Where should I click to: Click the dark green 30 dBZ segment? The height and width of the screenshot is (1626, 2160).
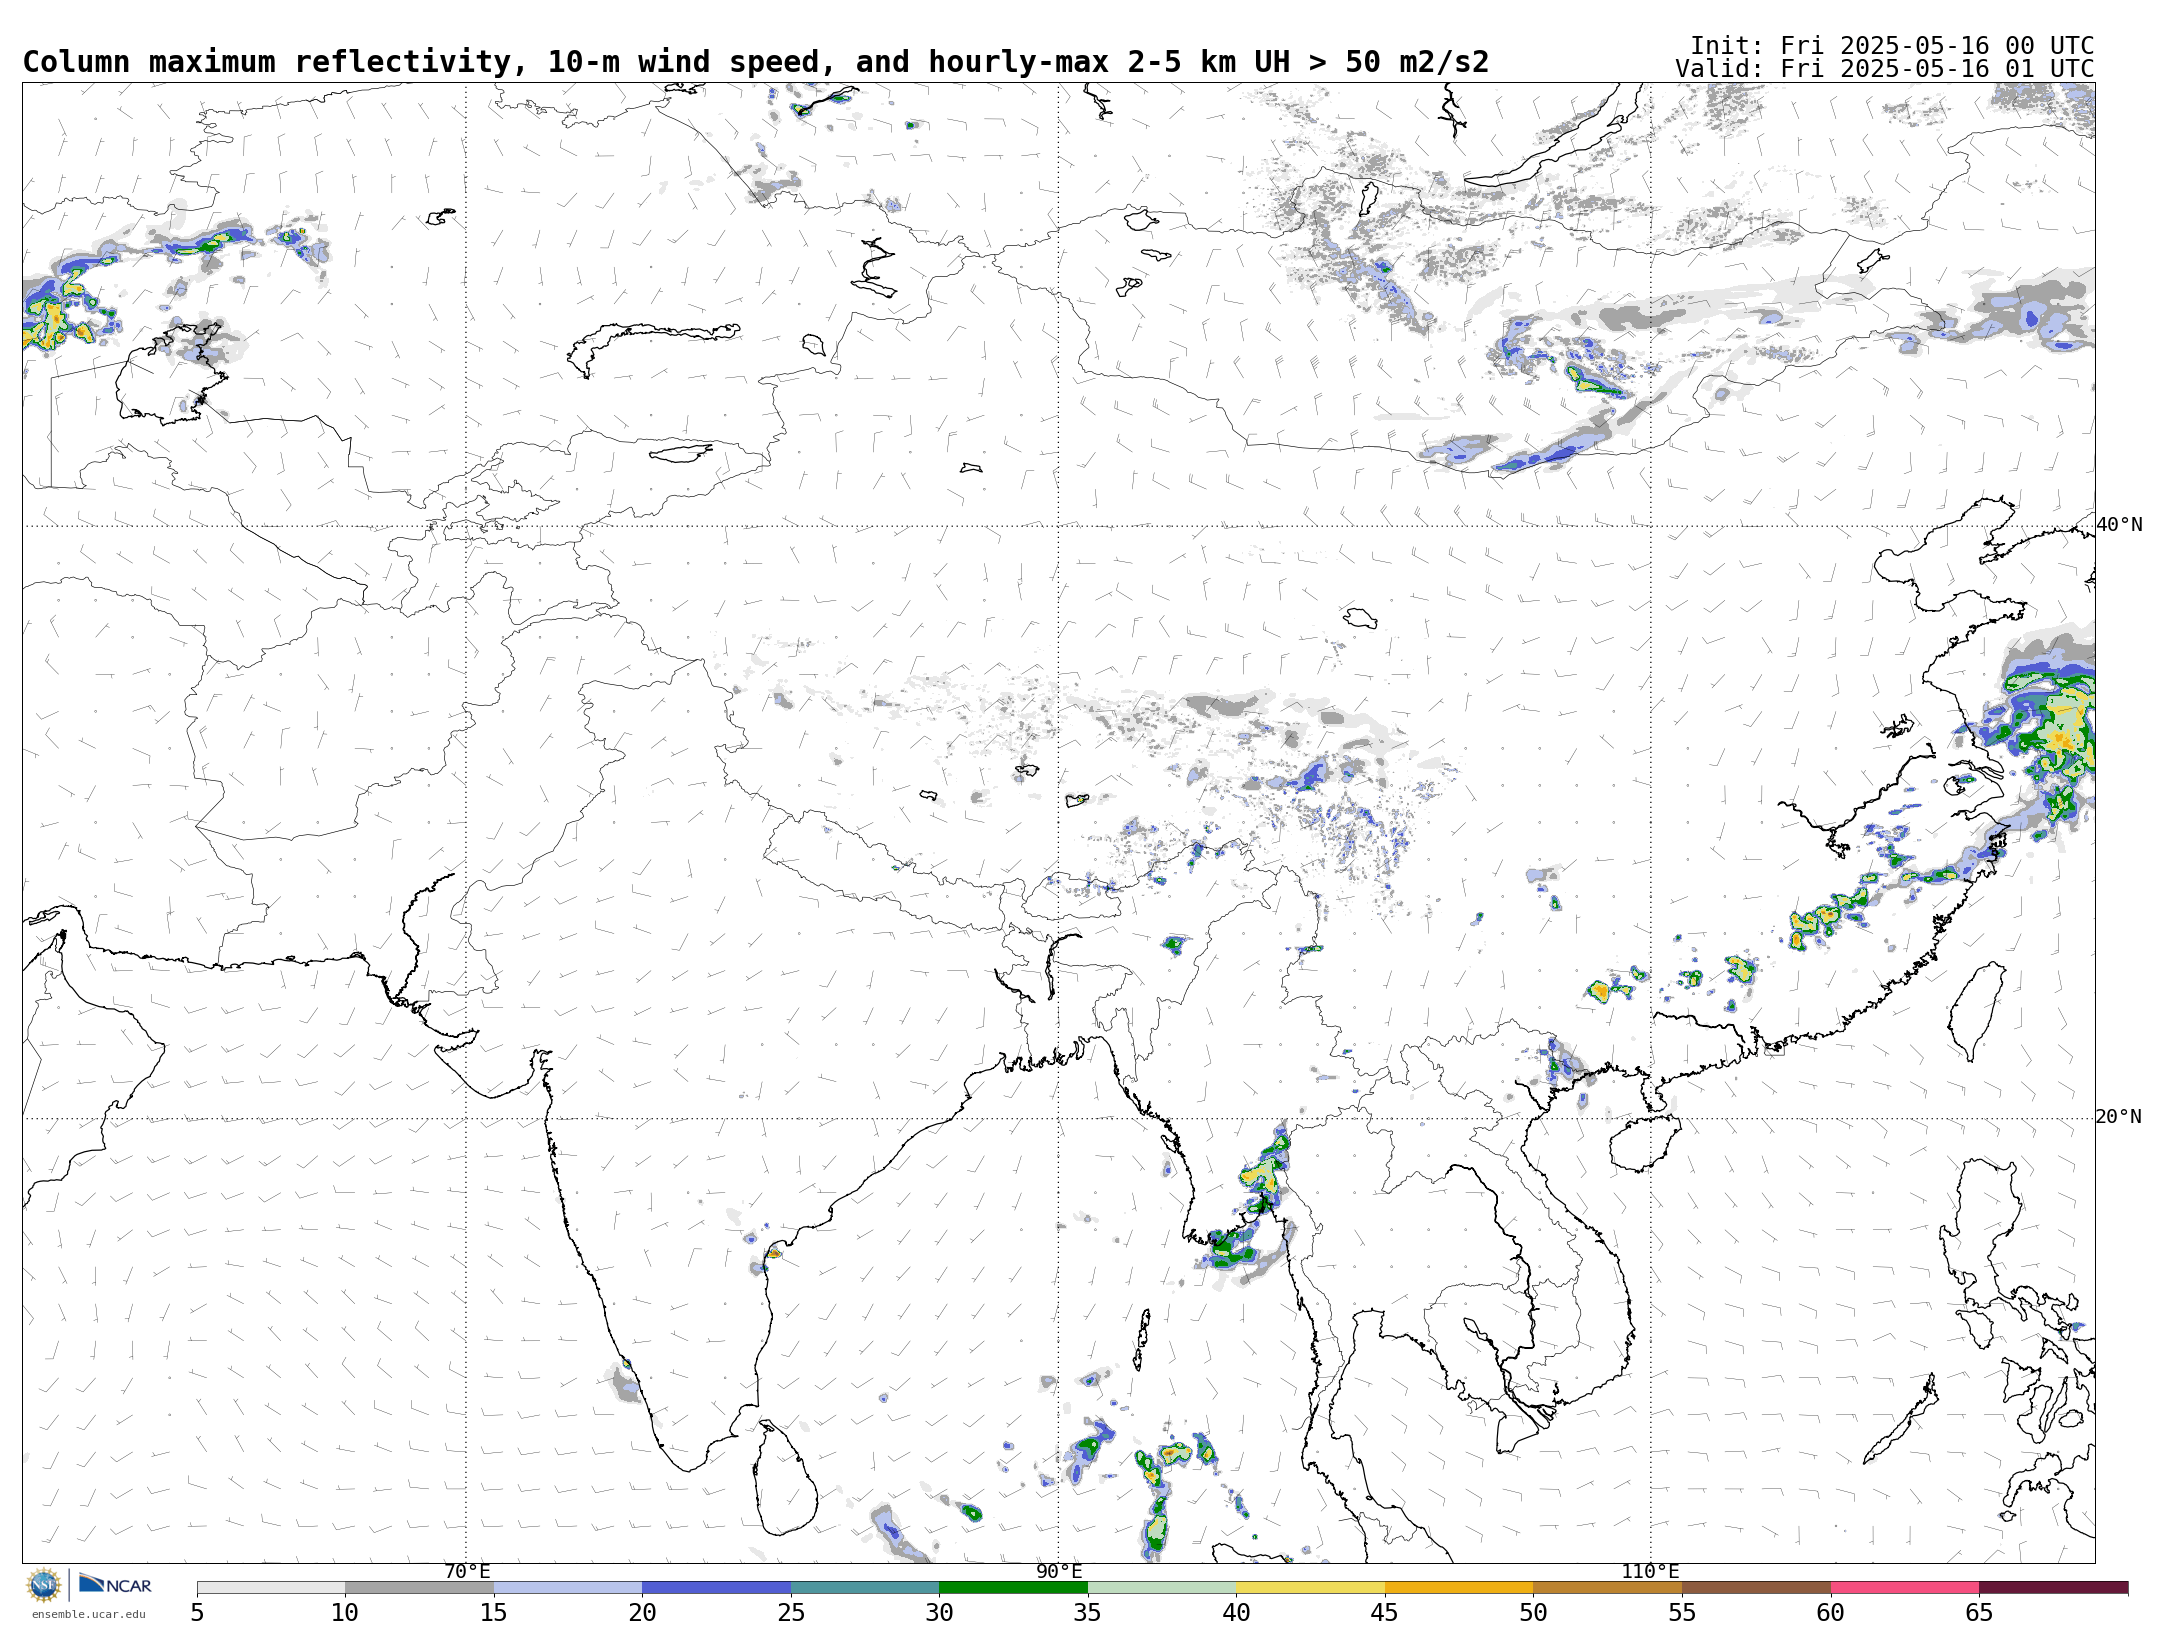pos(1013,1588)
